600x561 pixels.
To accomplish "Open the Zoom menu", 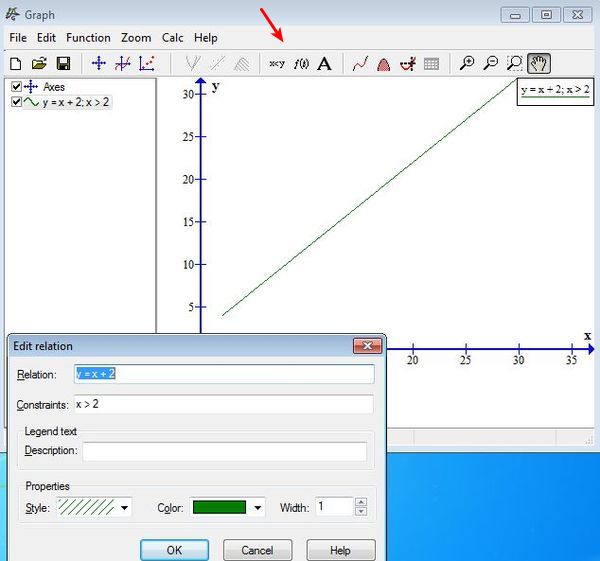I will pos(136,38).
